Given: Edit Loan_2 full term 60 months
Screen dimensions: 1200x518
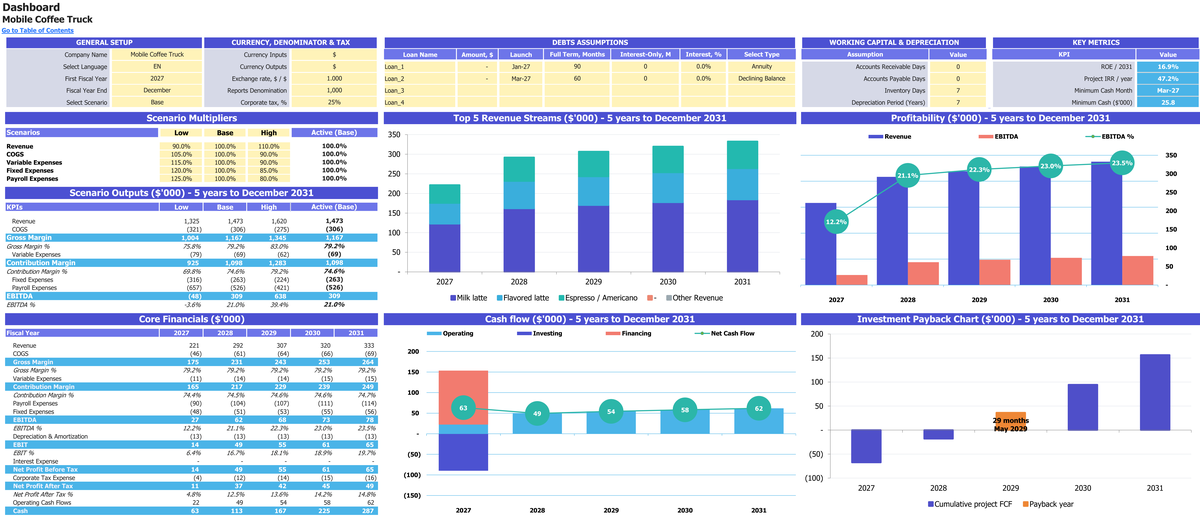Looking at the screenshot, I should click(577, 78).
